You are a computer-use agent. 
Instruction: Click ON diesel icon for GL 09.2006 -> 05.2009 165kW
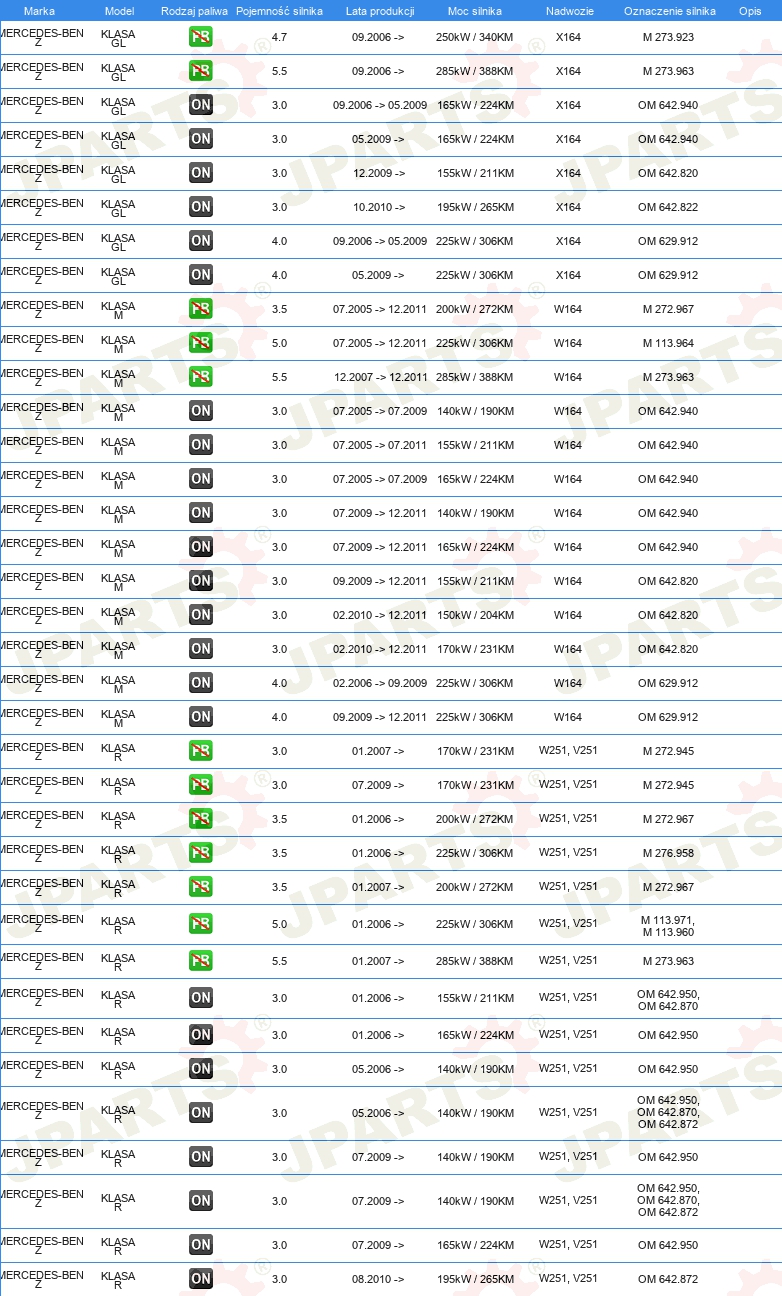(x=201, y=105)
